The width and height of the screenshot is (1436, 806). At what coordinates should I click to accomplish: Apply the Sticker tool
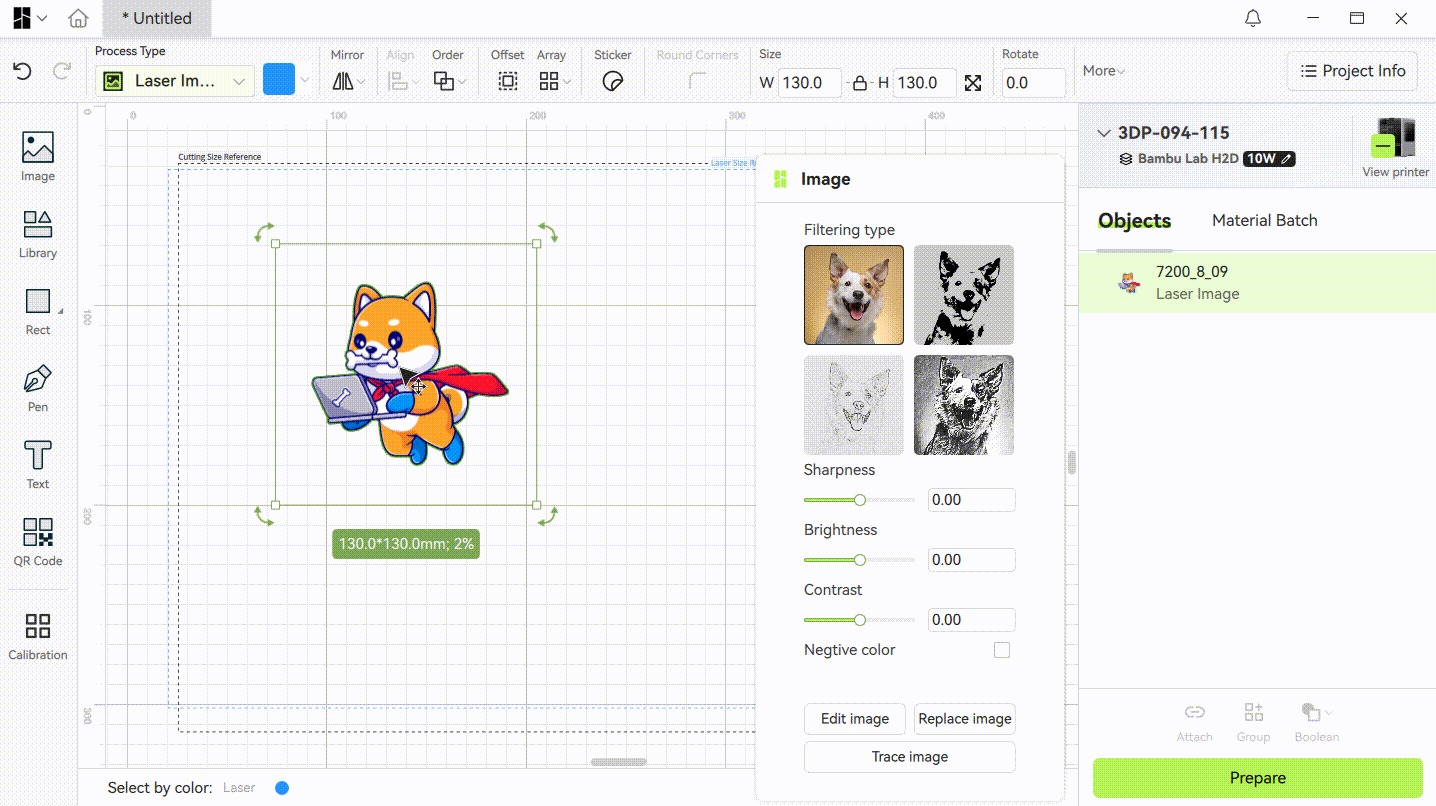pos(613,82)
